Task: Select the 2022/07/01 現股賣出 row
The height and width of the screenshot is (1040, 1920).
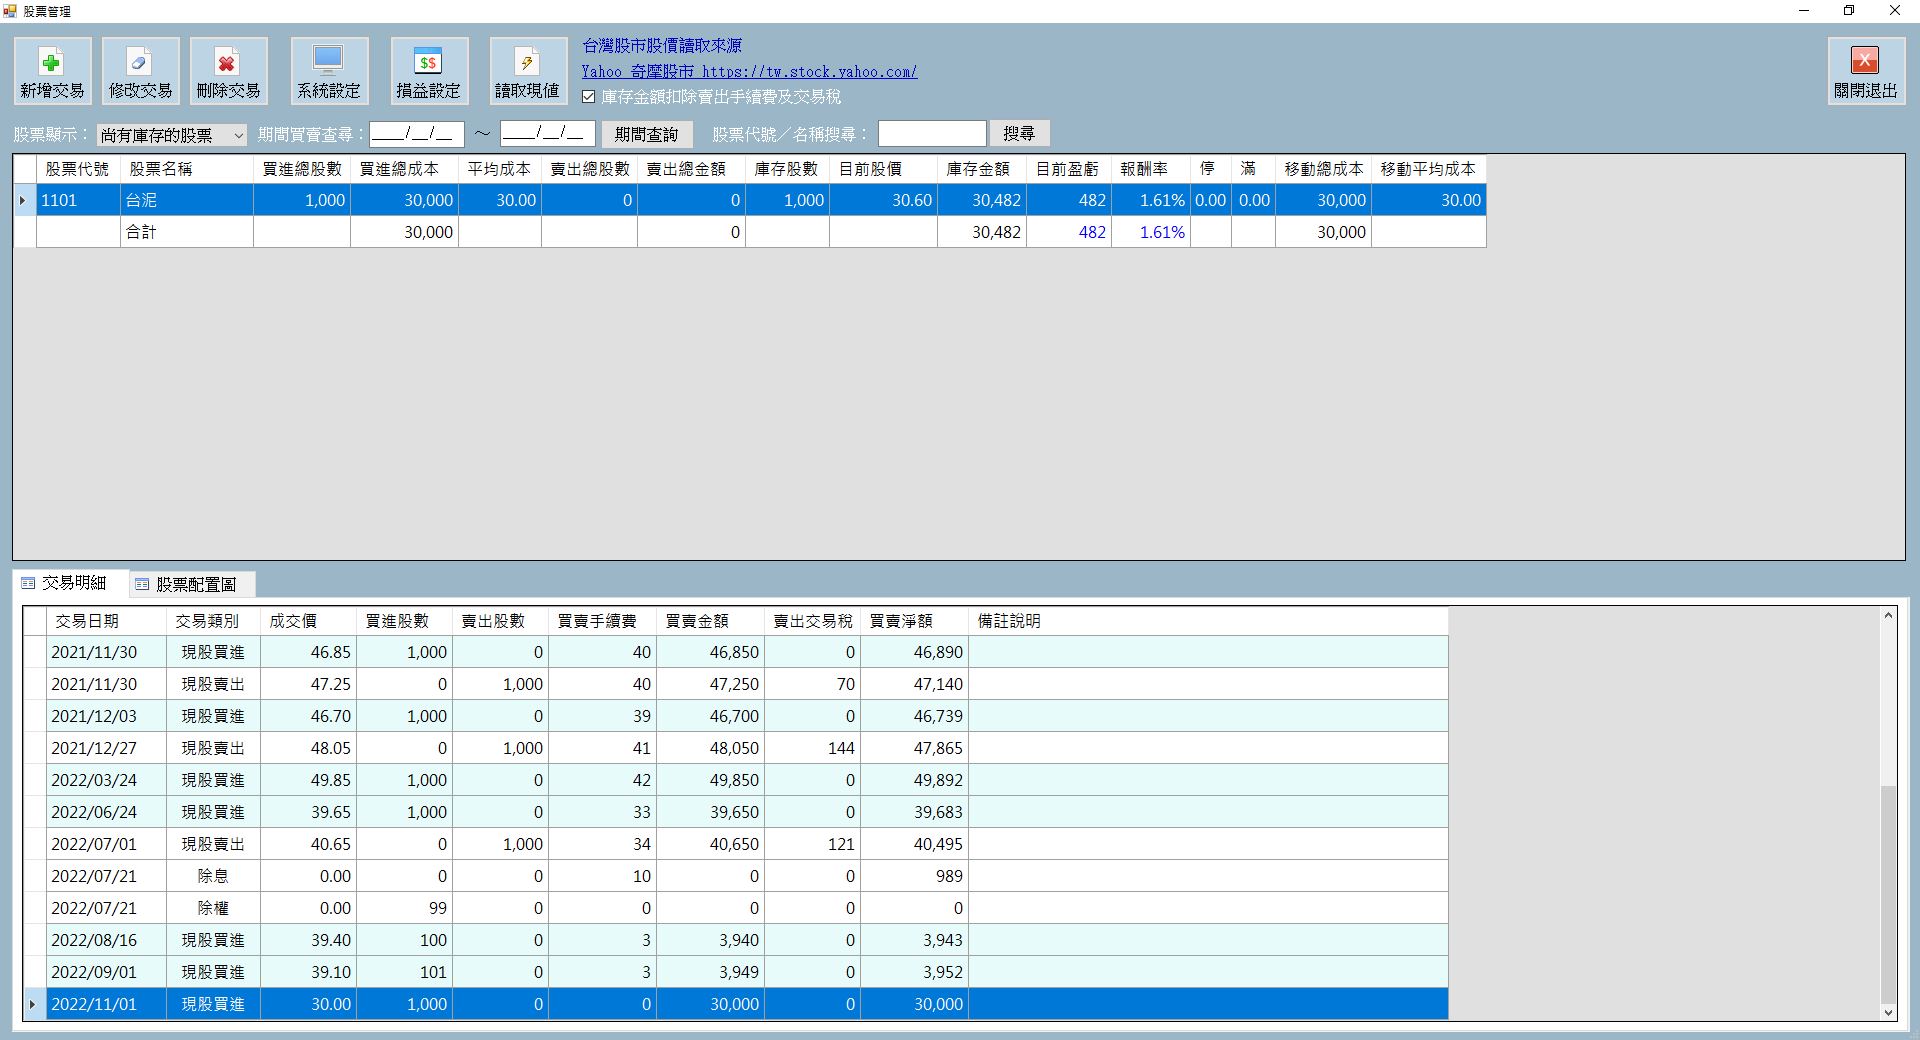Action: (x=736, y=844)
